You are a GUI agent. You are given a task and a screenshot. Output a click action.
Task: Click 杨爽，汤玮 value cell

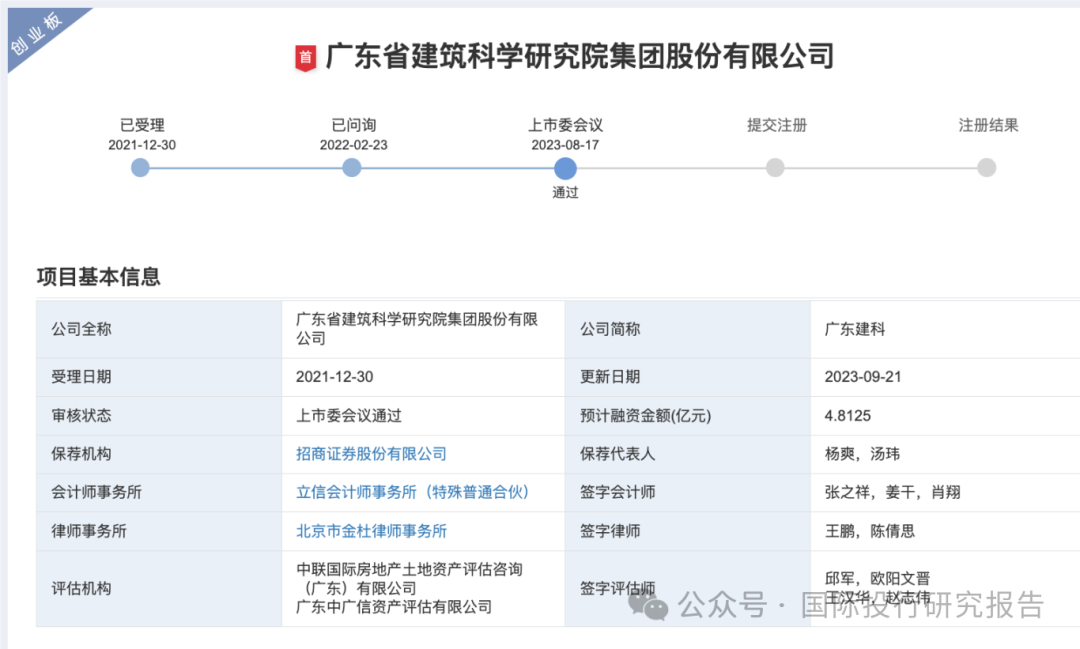tap(945, 454)
